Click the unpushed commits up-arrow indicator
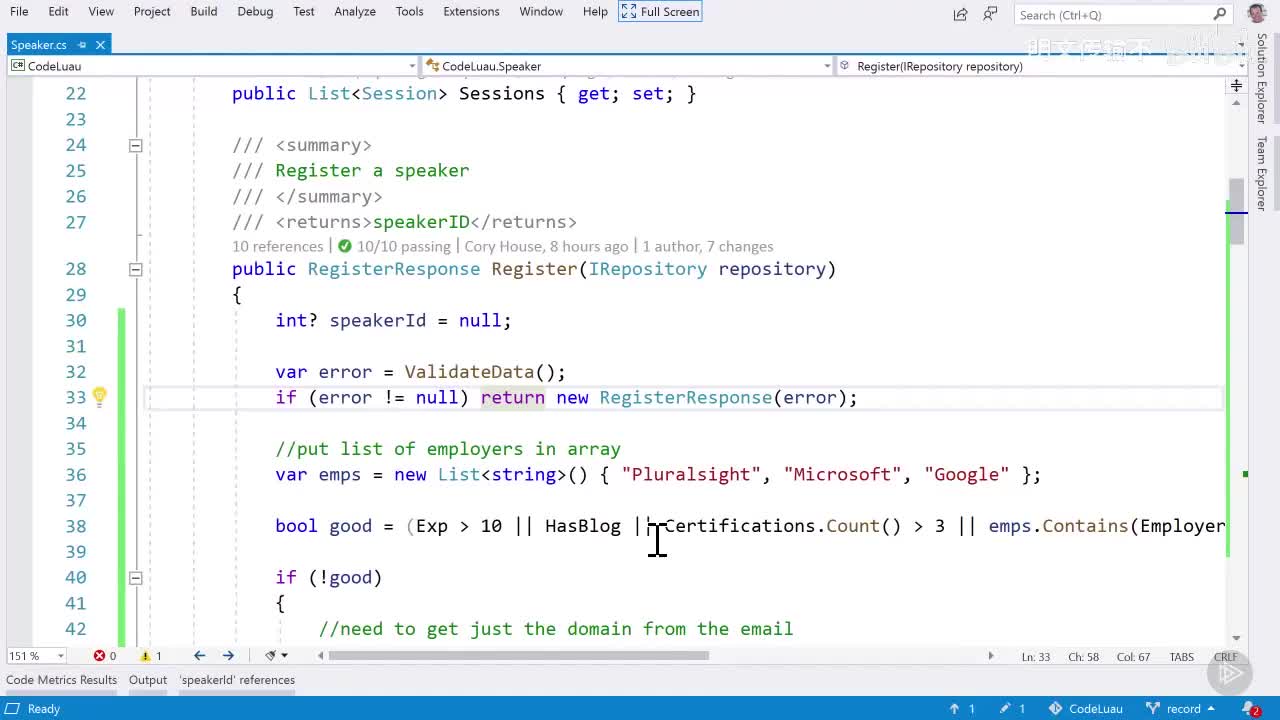This screenshot has height=720, width=1280. pyautogui.click(x=961, y=709)
